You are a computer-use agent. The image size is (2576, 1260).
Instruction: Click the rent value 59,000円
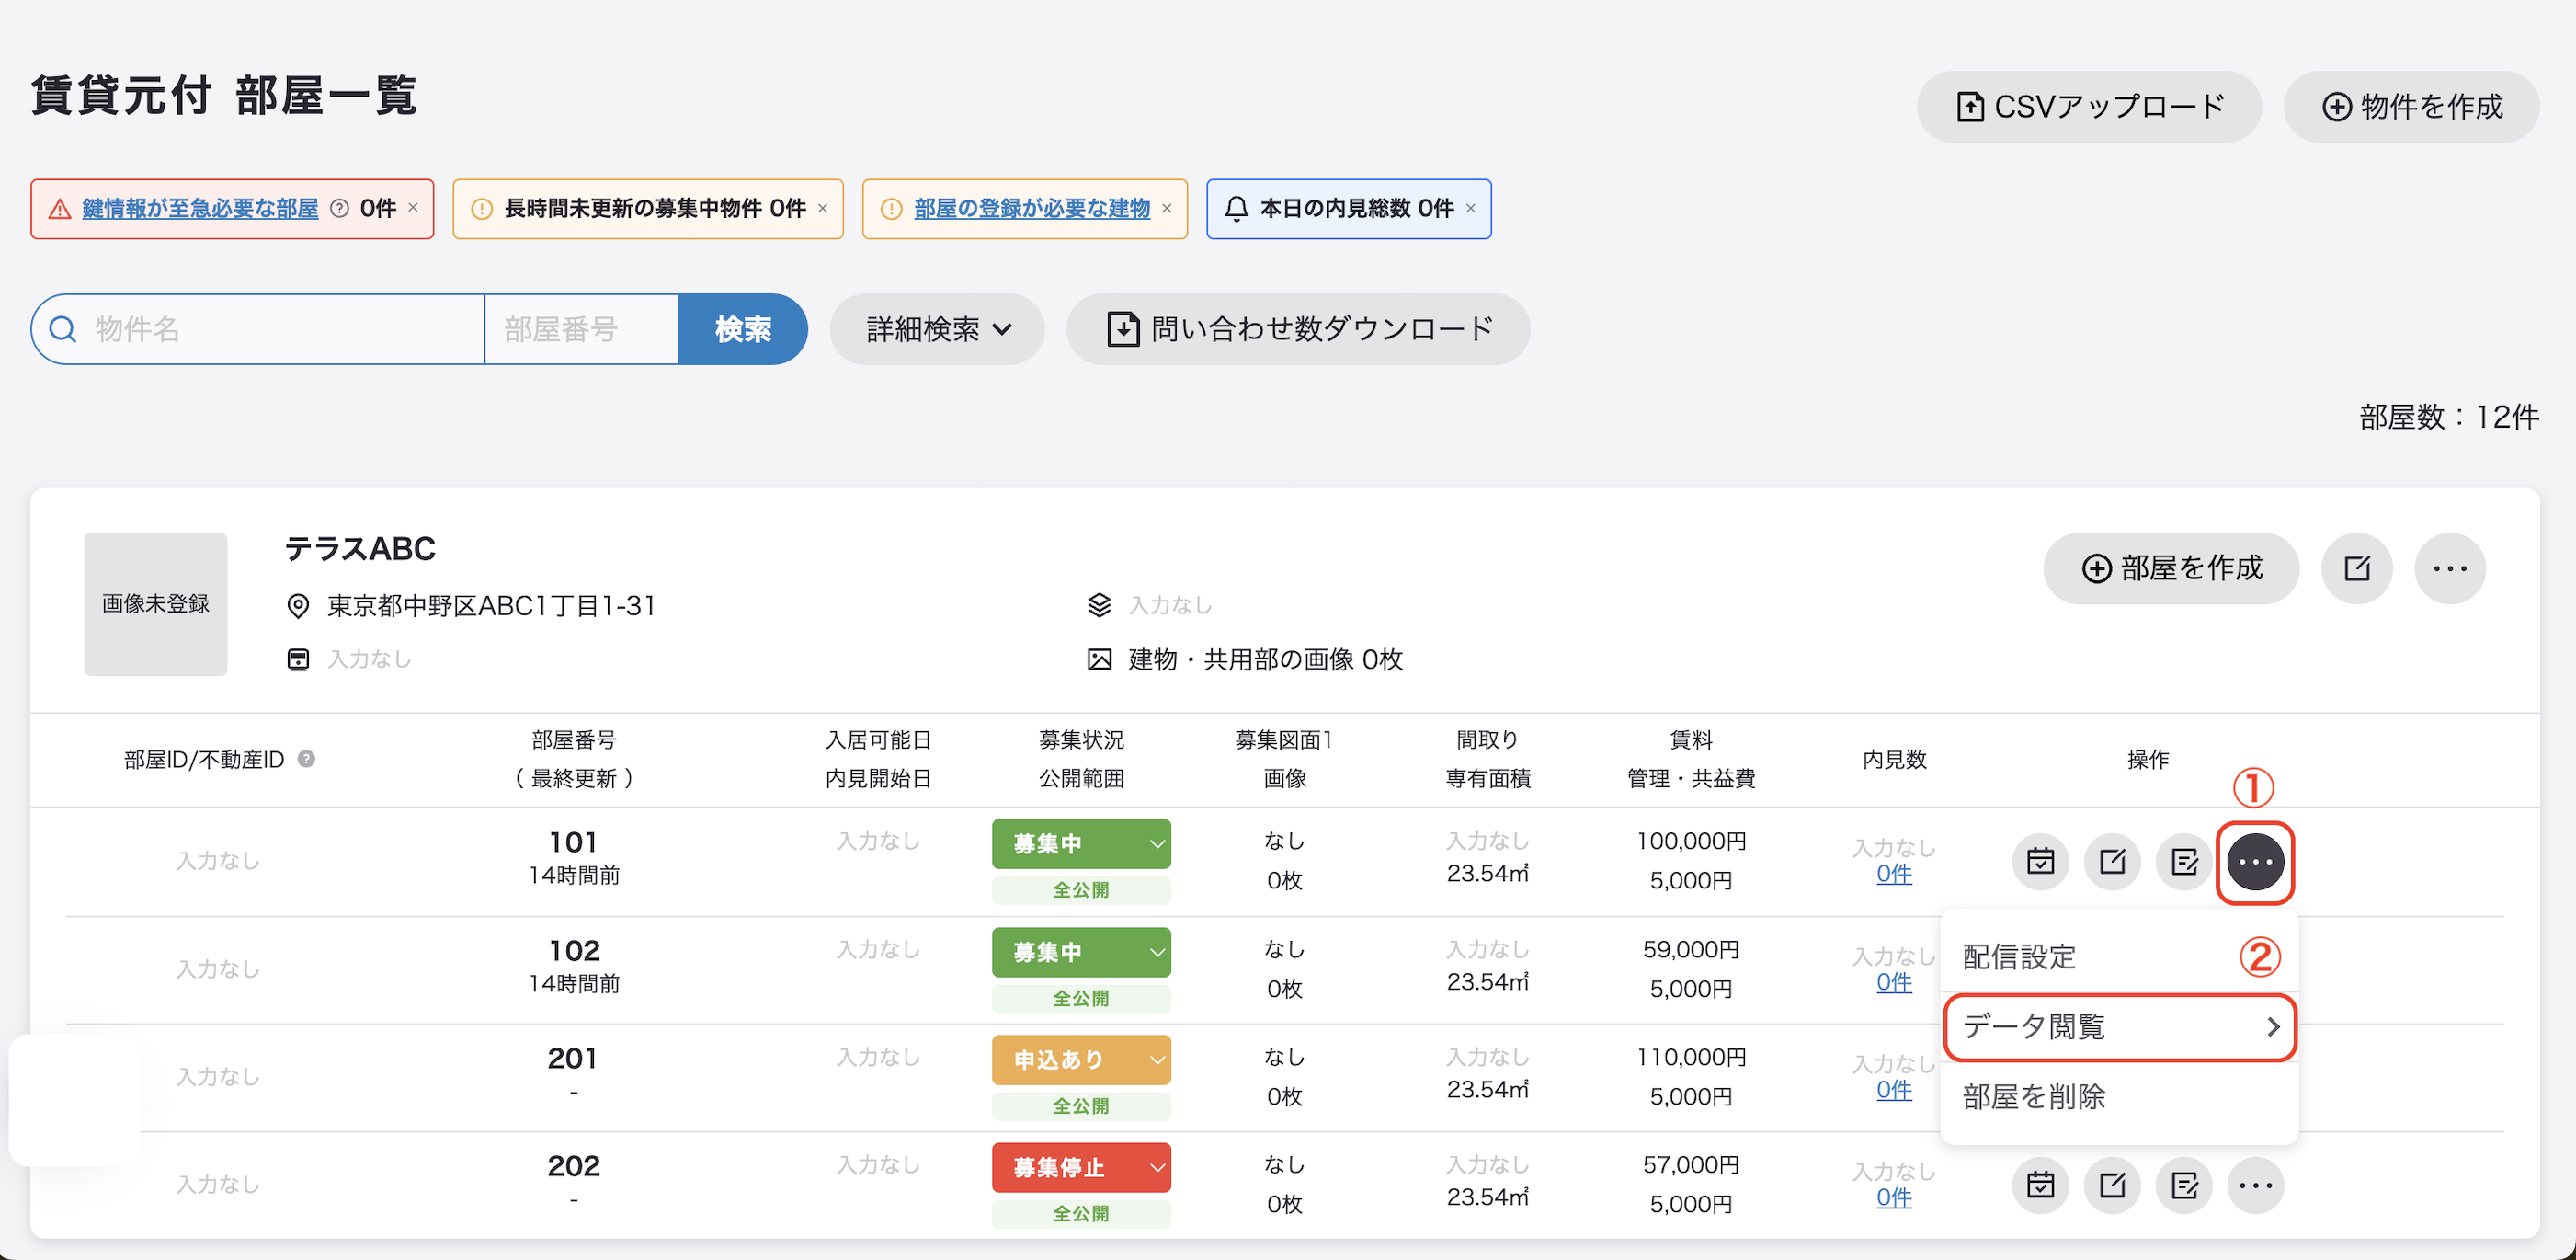(x=1691, y=949)
